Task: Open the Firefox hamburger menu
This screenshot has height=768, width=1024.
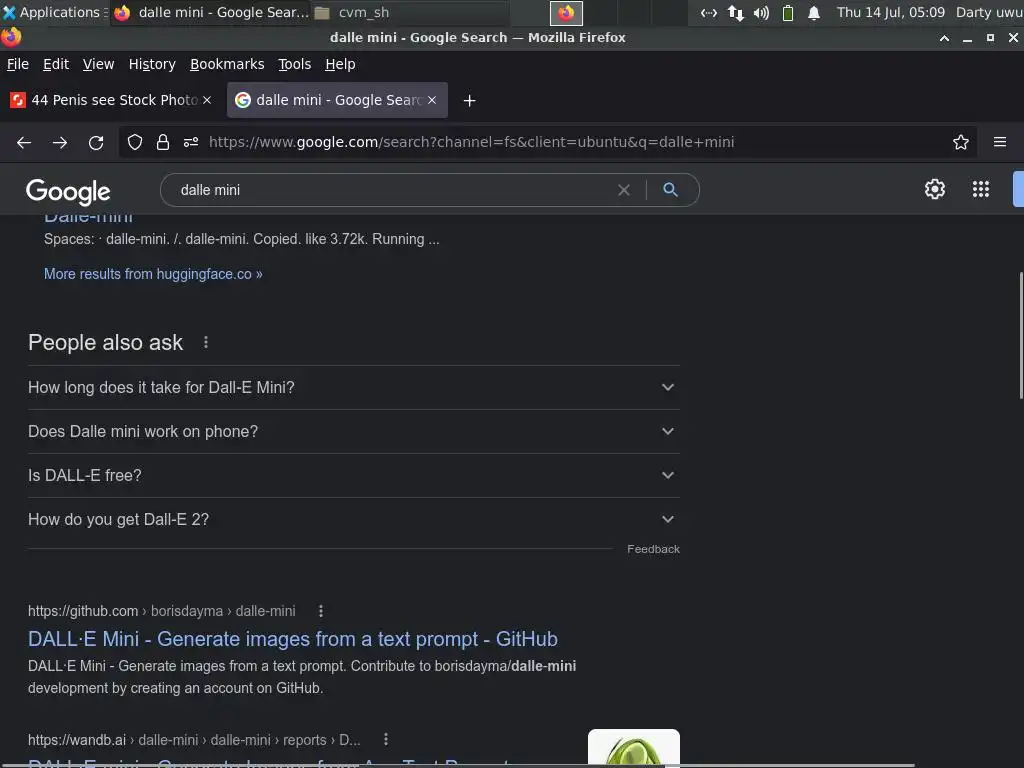Action: (1000, 142)
